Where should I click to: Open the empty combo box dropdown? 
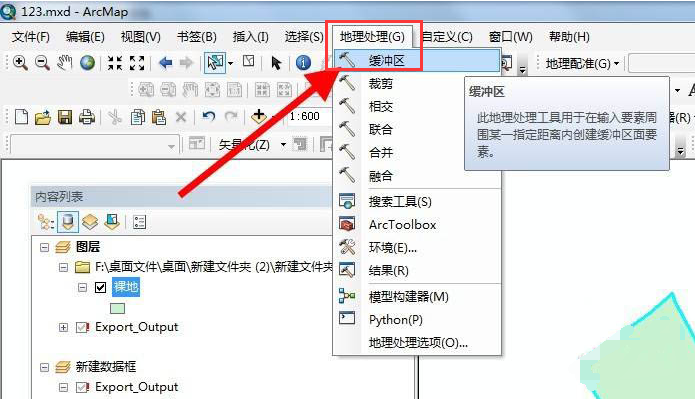pyautogui.click(x=171, y=146)
